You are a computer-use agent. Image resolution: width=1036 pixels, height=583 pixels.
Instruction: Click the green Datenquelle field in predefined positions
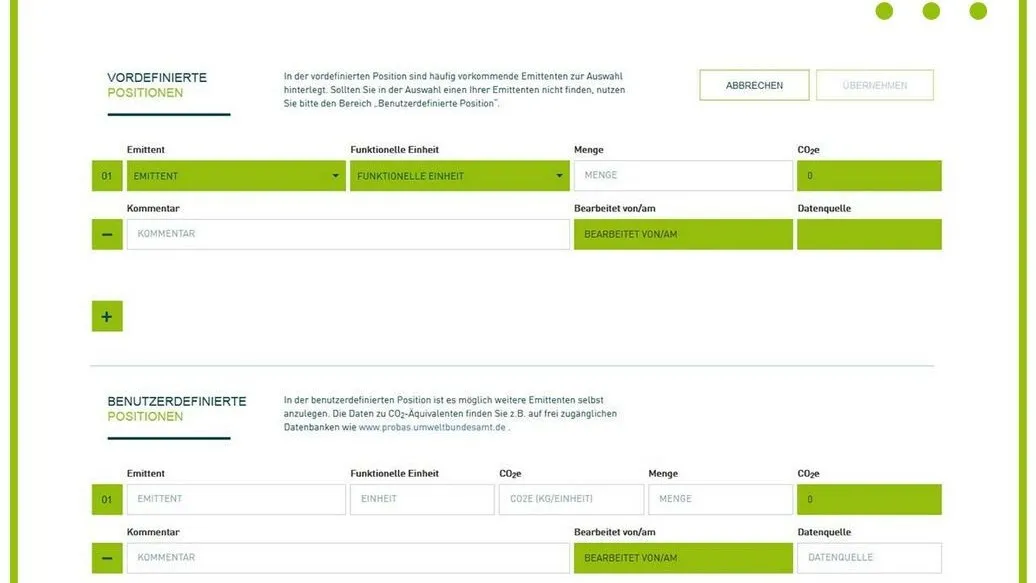point(869,235)
